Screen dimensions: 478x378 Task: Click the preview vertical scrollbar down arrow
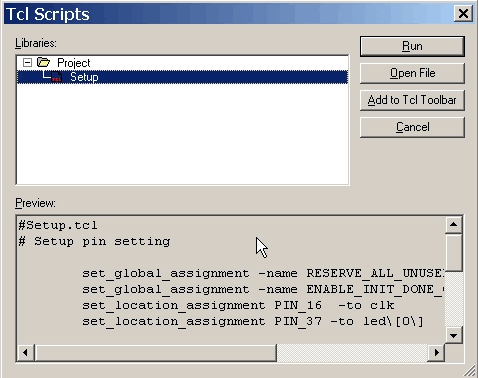click(453, 335)
